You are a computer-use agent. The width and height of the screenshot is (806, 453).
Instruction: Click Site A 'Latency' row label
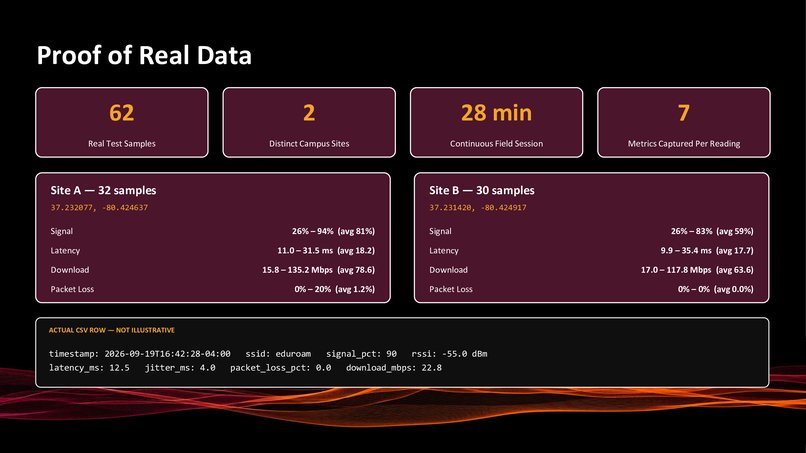coord(65,250)
